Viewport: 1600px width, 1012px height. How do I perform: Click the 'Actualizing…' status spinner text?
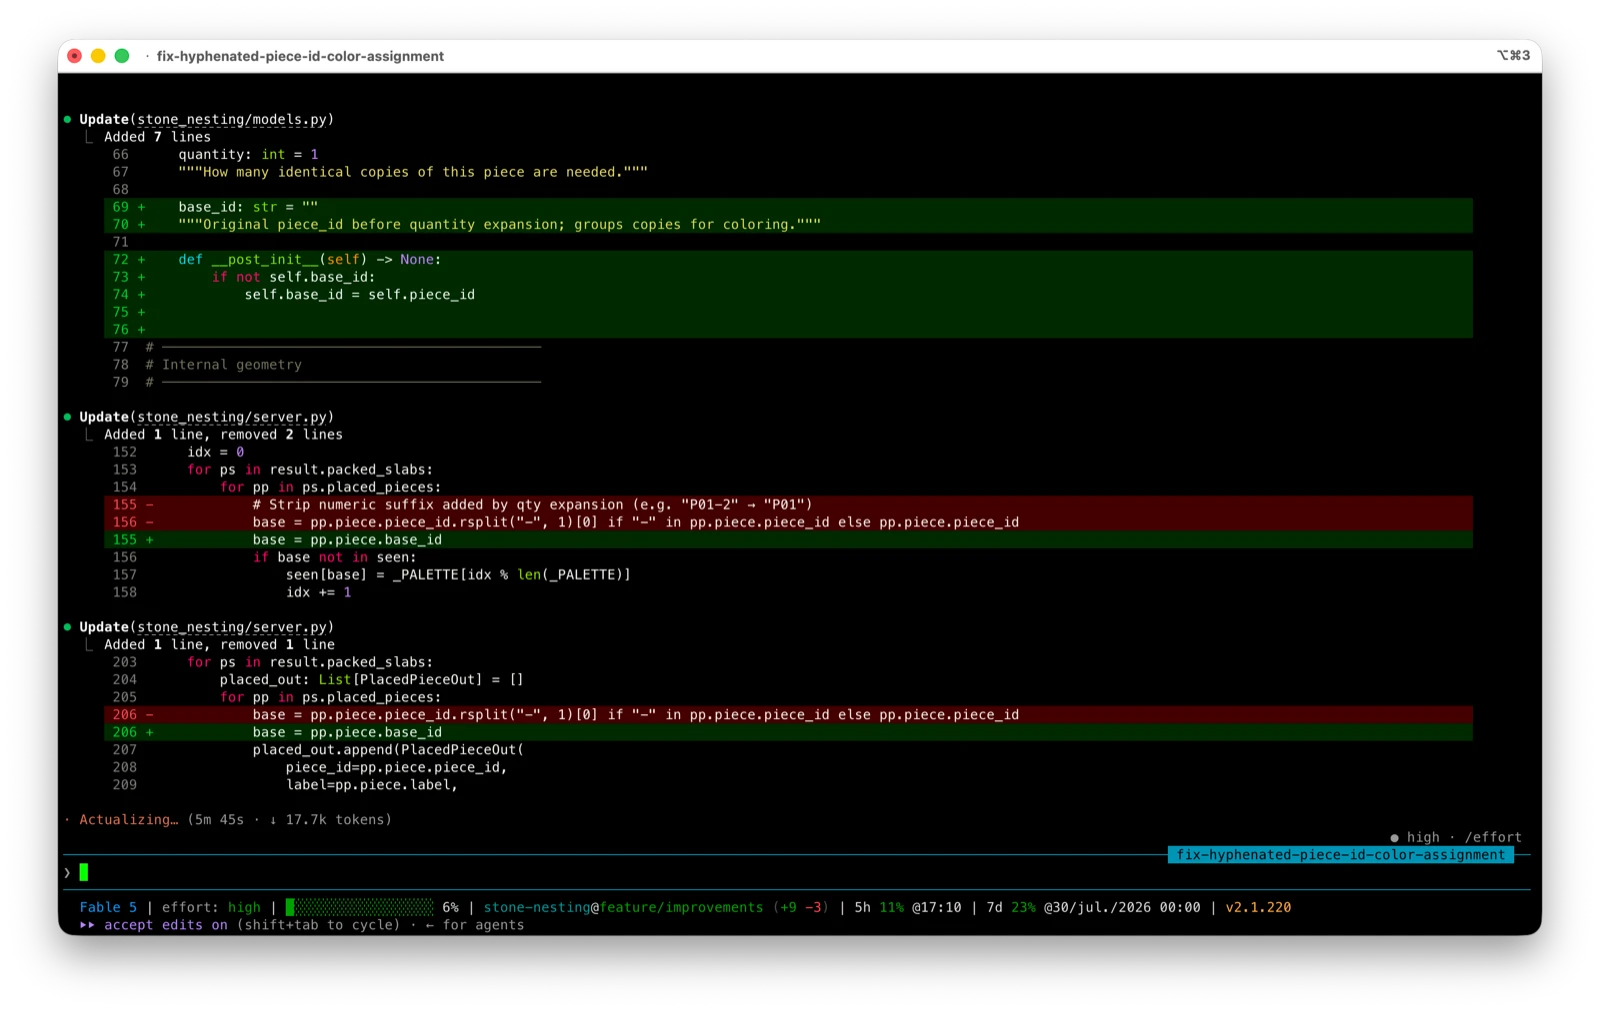pyautogui.click(x=128, y=820)
